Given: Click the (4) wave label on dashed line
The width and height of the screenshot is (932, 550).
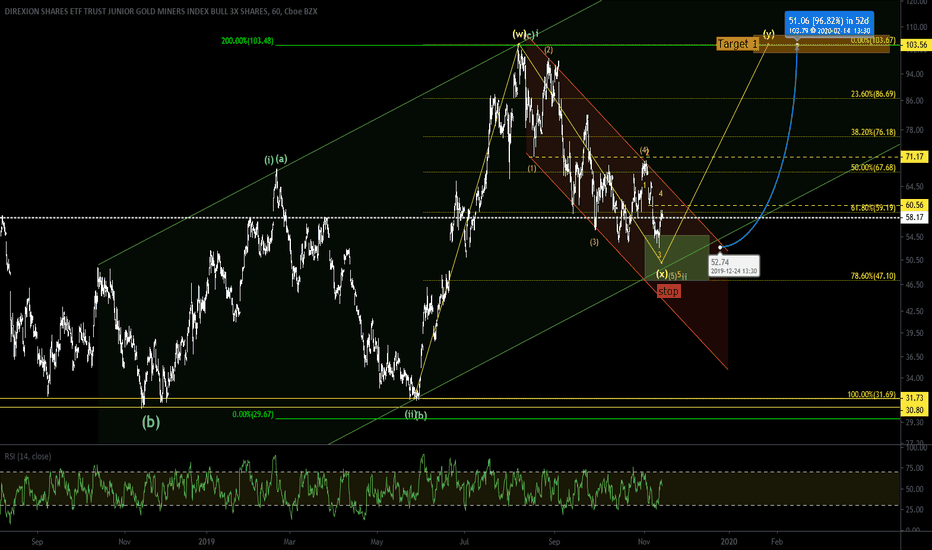Looking at the screenshot, I should pos(644,150).
